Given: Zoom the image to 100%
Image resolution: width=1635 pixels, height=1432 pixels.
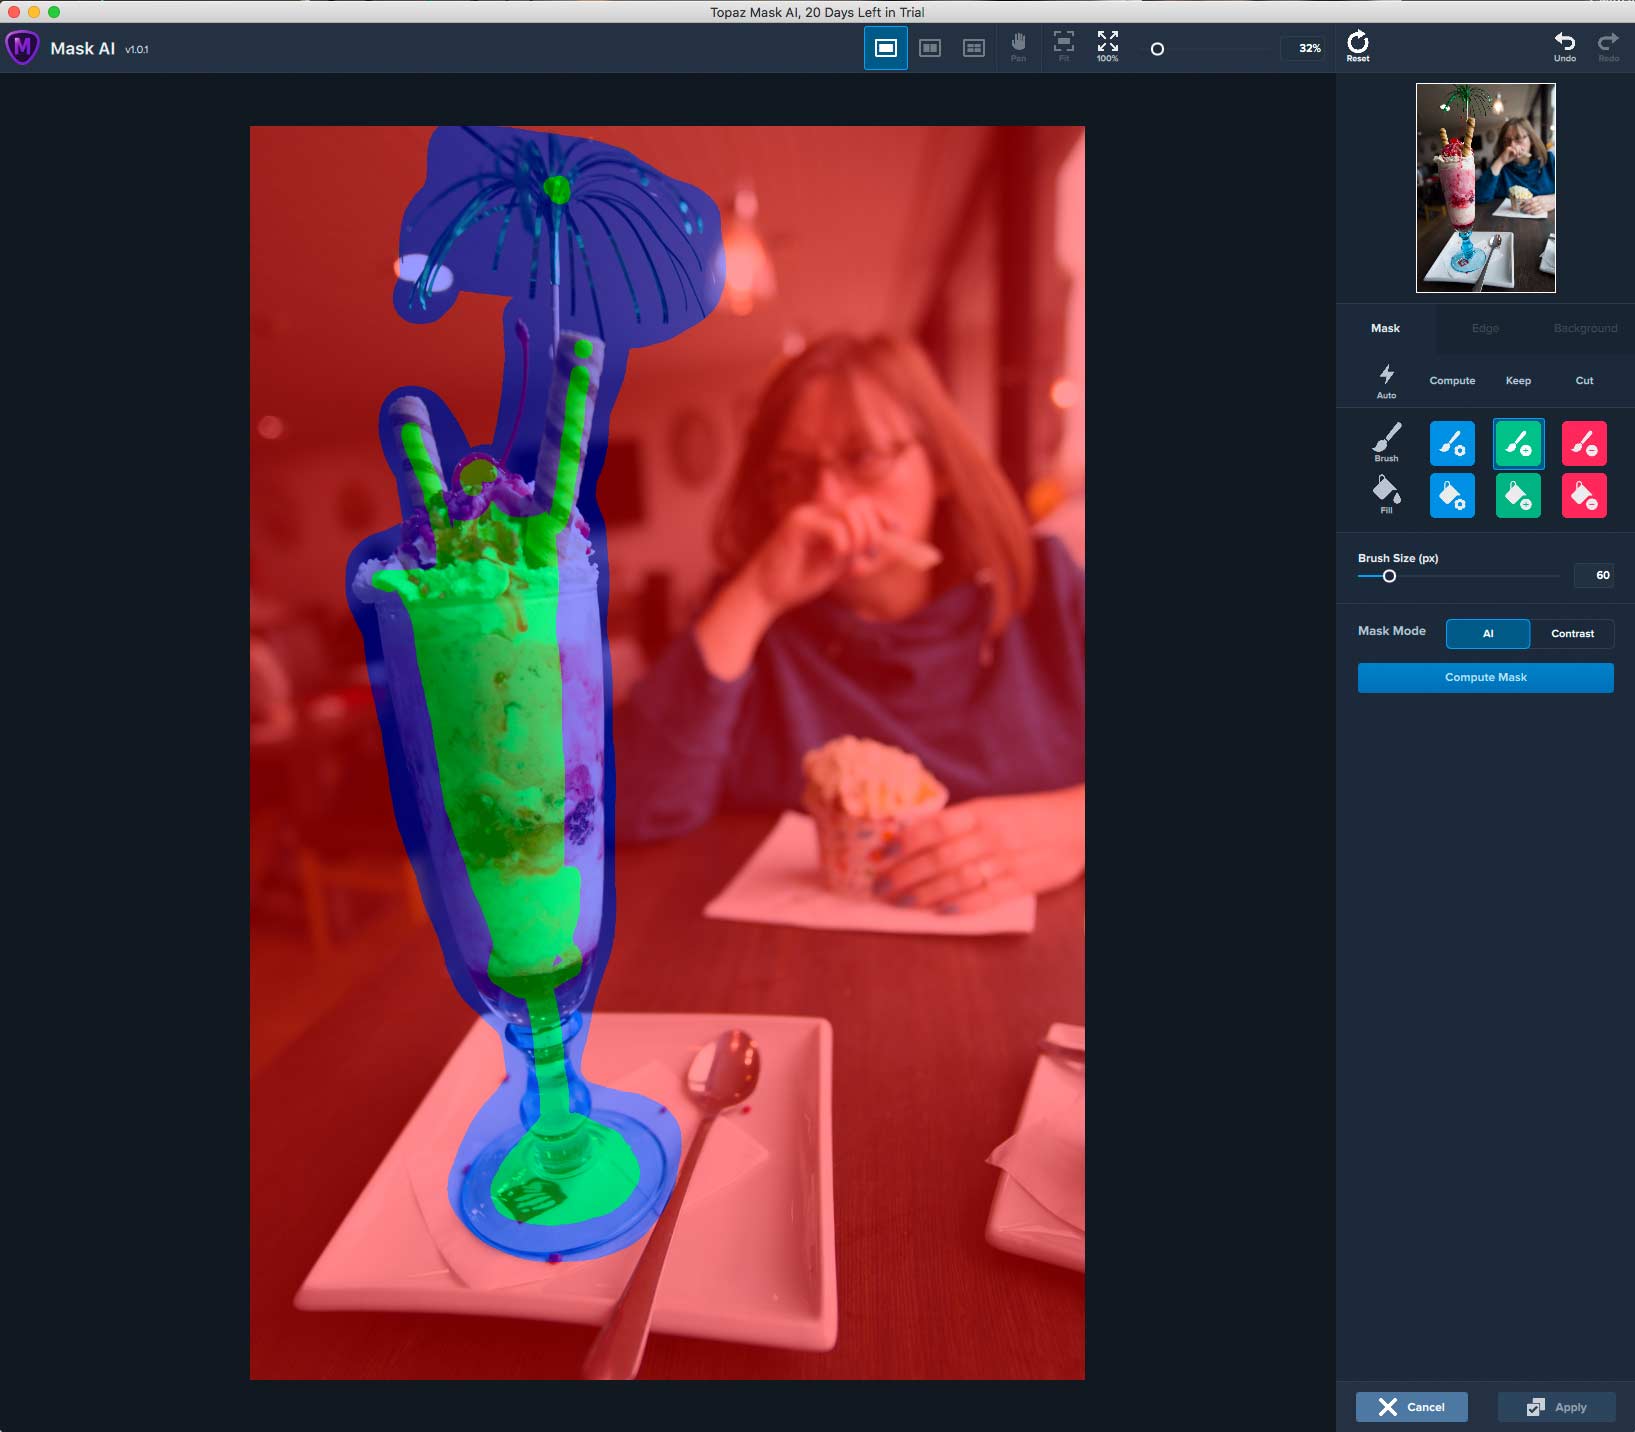Looking at the screenshot, I should click(1108, 47).
